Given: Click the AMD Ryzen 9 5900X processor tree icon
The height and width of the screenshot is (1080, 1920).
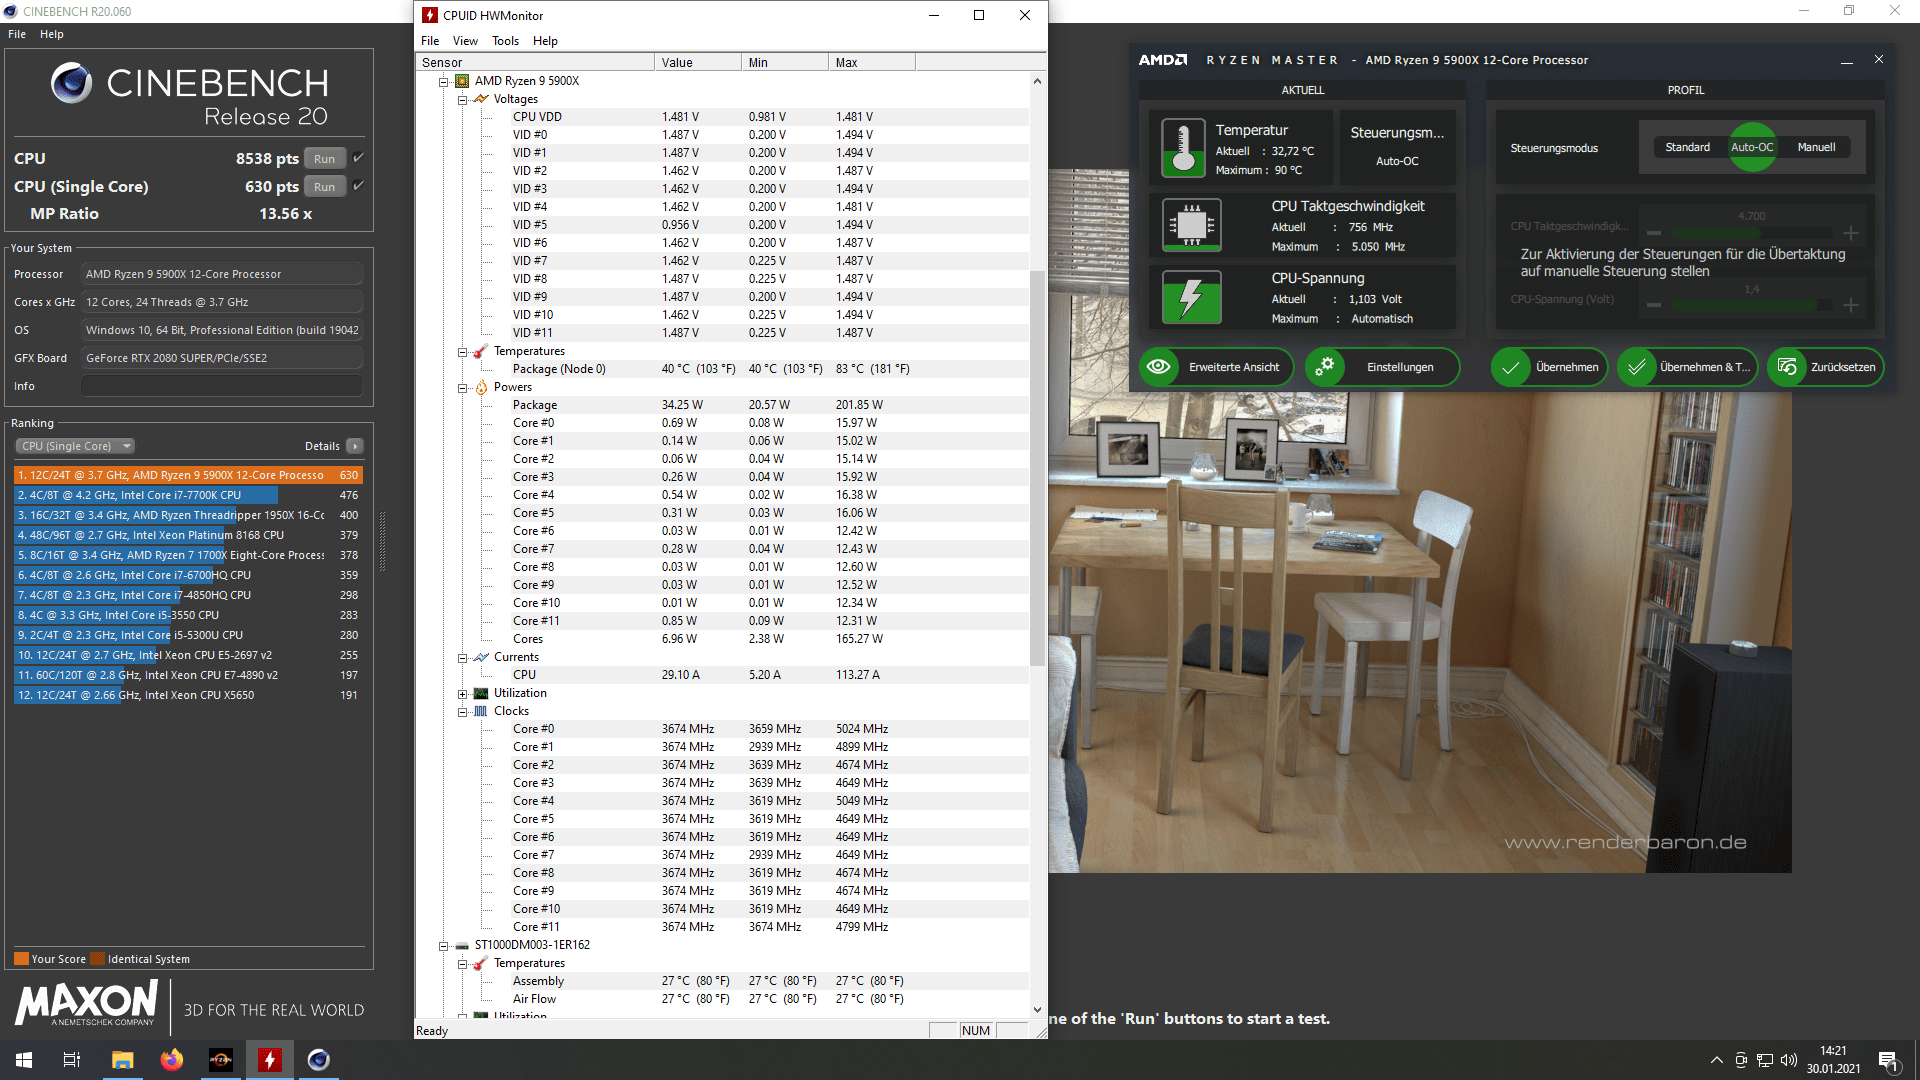Looking at the screenshot, I should (x=462, y=81).
